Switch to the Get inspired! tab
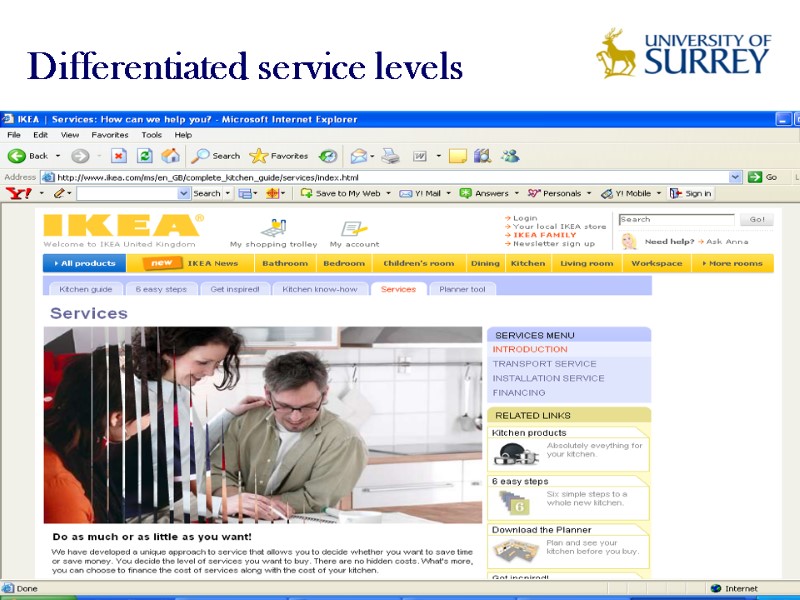Viewport: 800px width, 600px height. [x=235, y=289]
